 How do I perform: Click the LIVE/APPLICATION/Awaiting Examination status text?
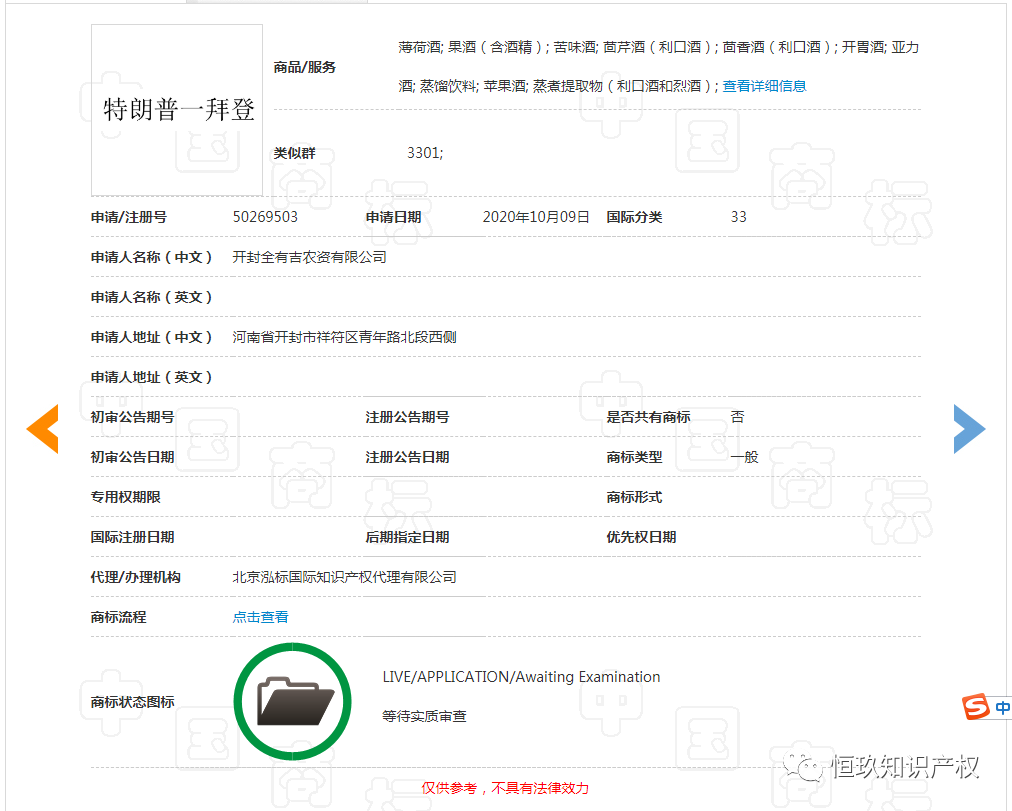(x=521, y=677)
